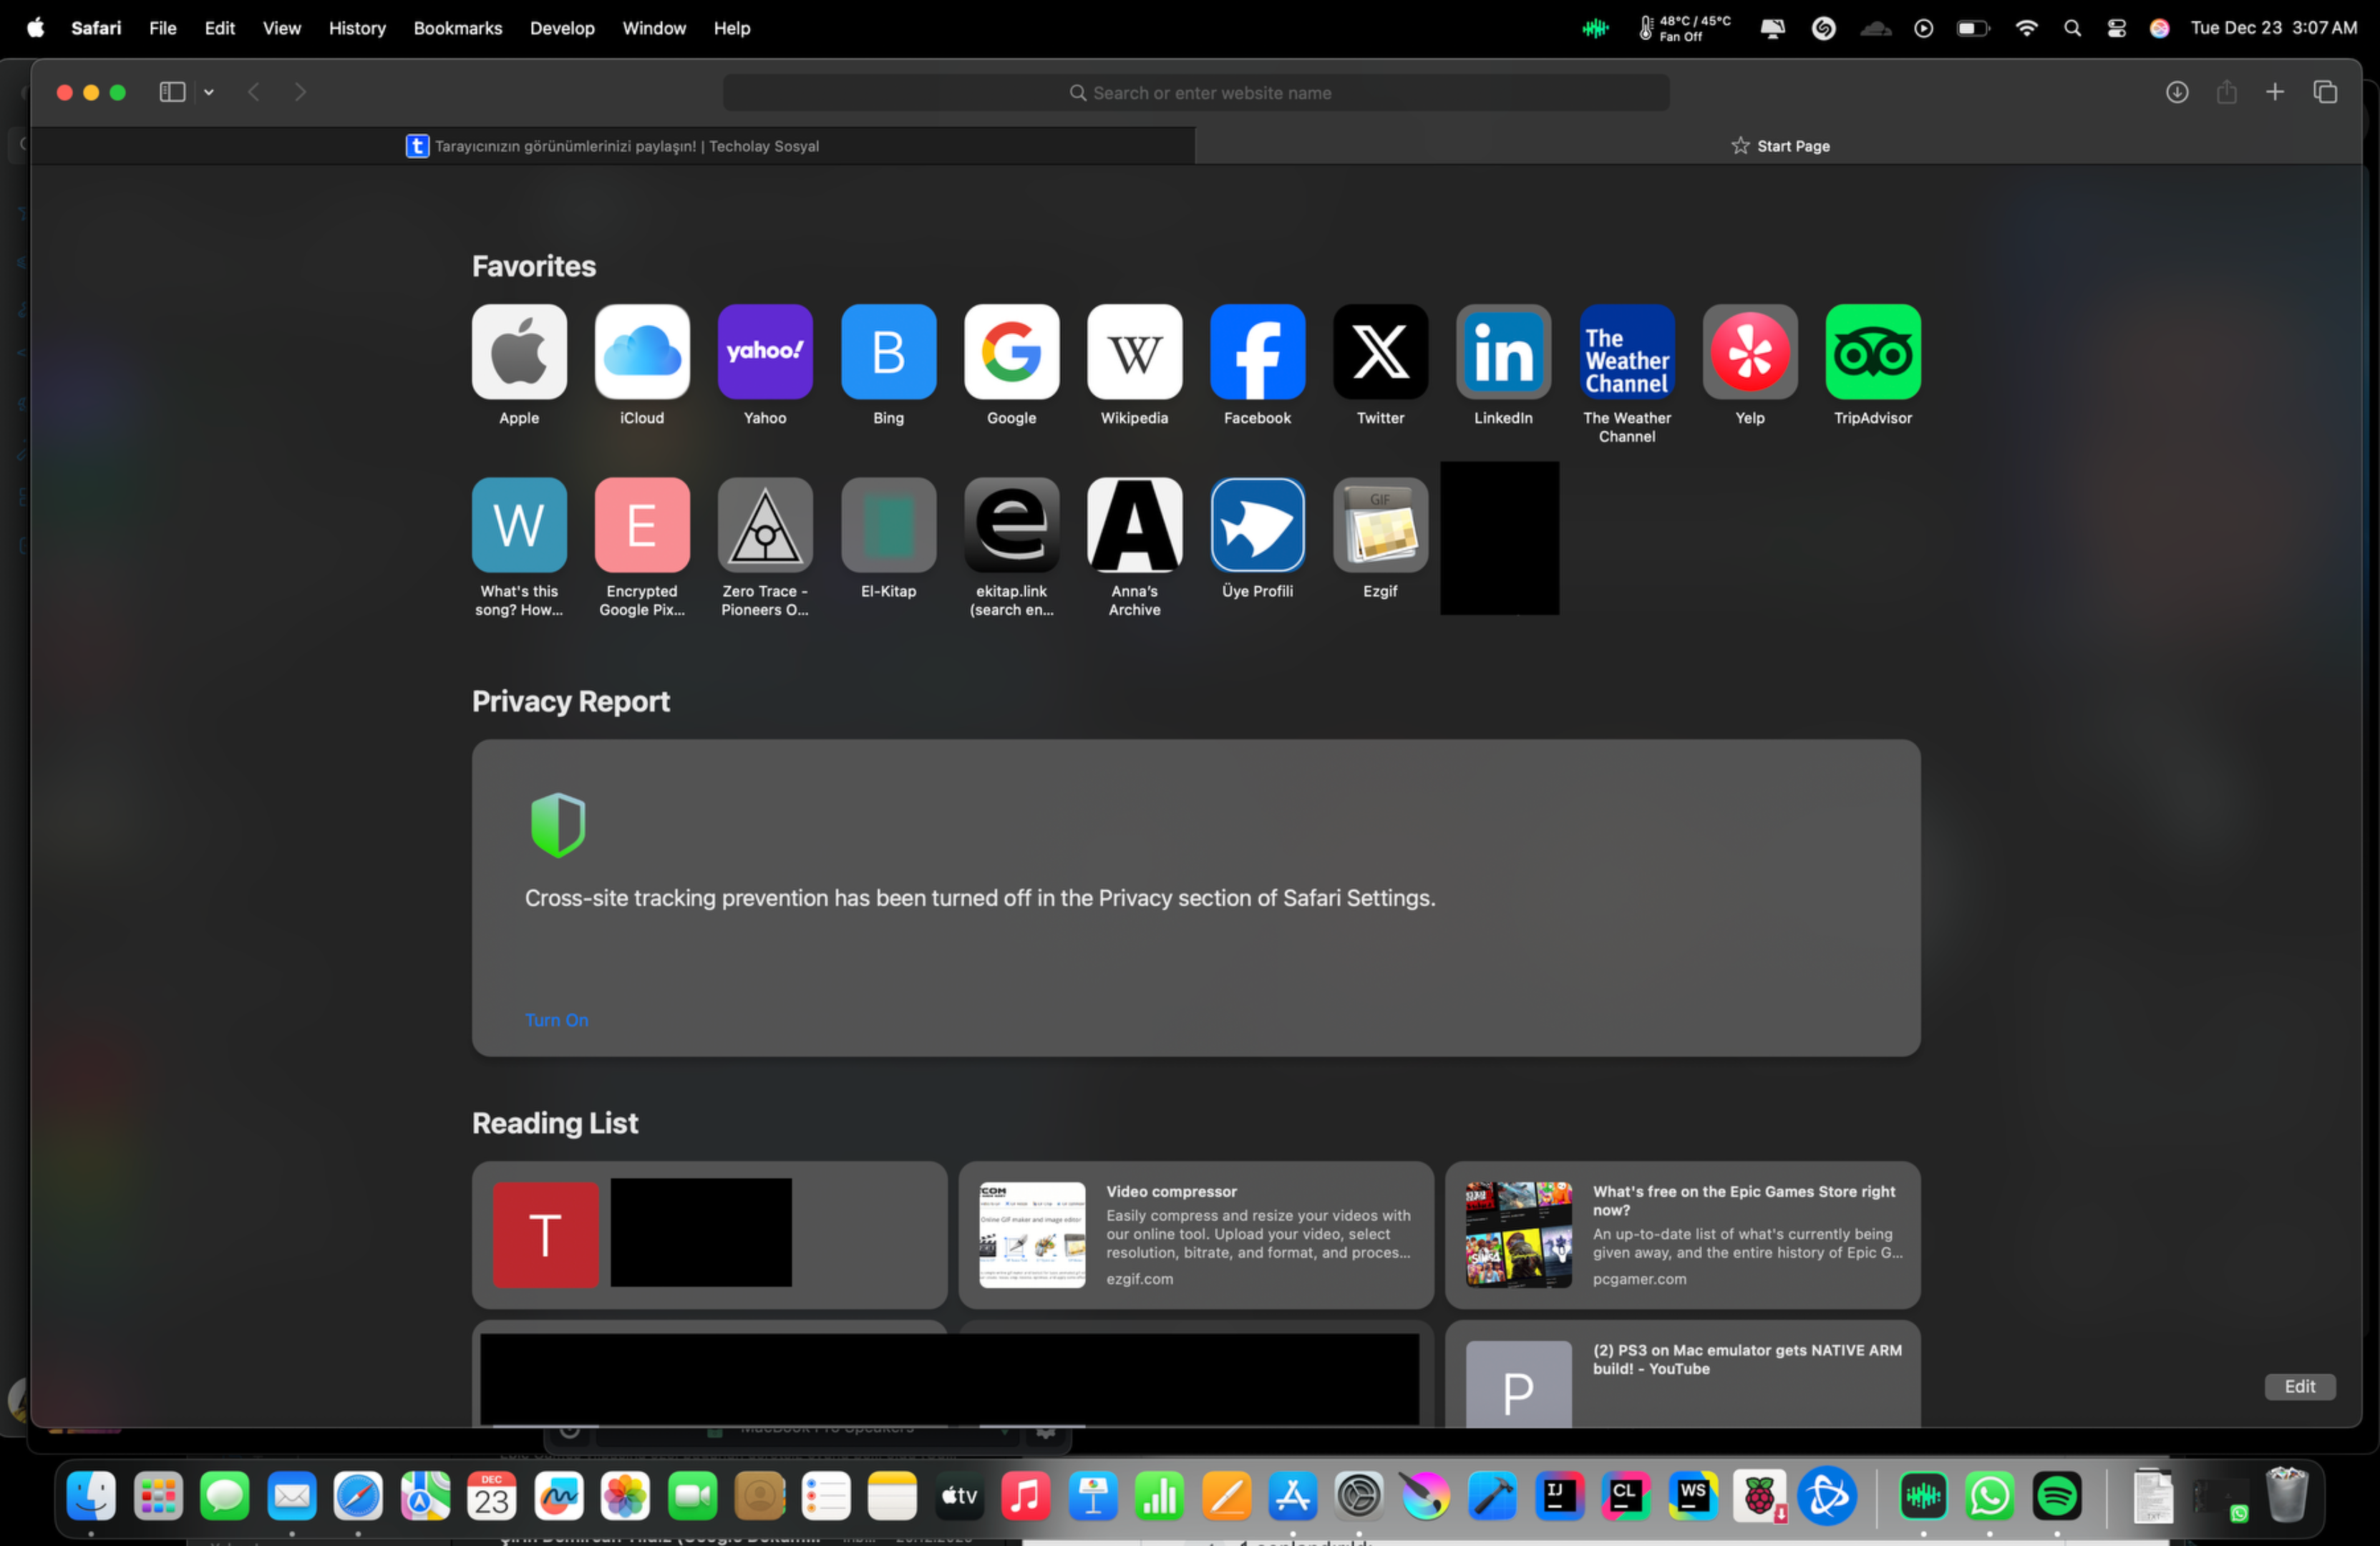Launch CLion from the Dock

(x=1626, y=1496)
